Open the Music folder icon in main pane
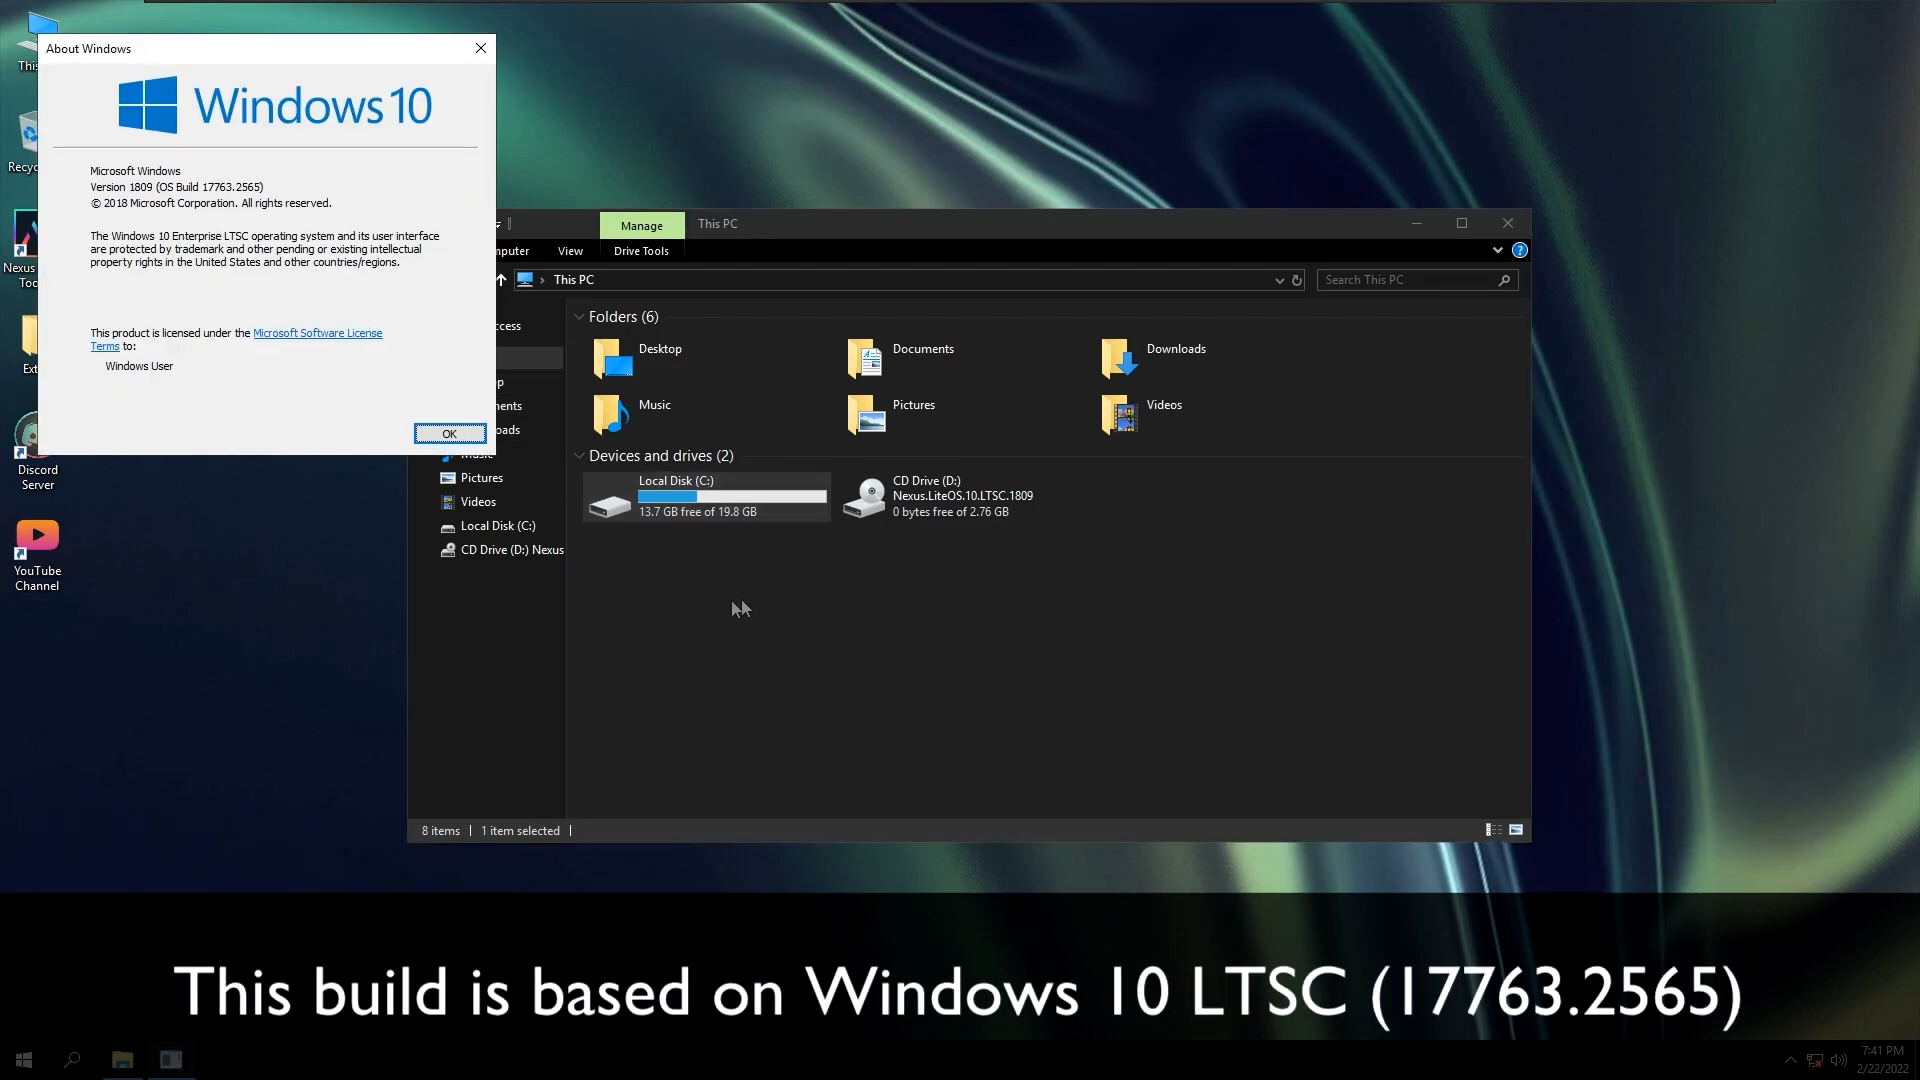1920x1080 pixels. [611, 414]
